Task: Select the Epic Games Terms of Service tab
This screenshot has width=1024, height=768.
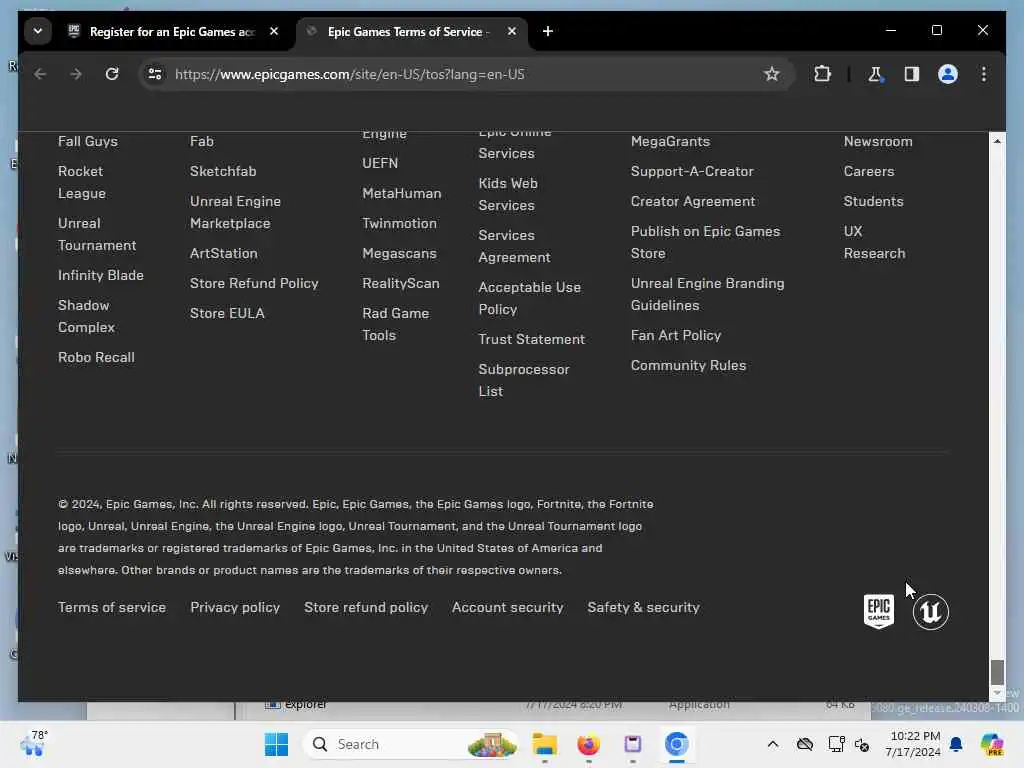Action: pos(409,31)
